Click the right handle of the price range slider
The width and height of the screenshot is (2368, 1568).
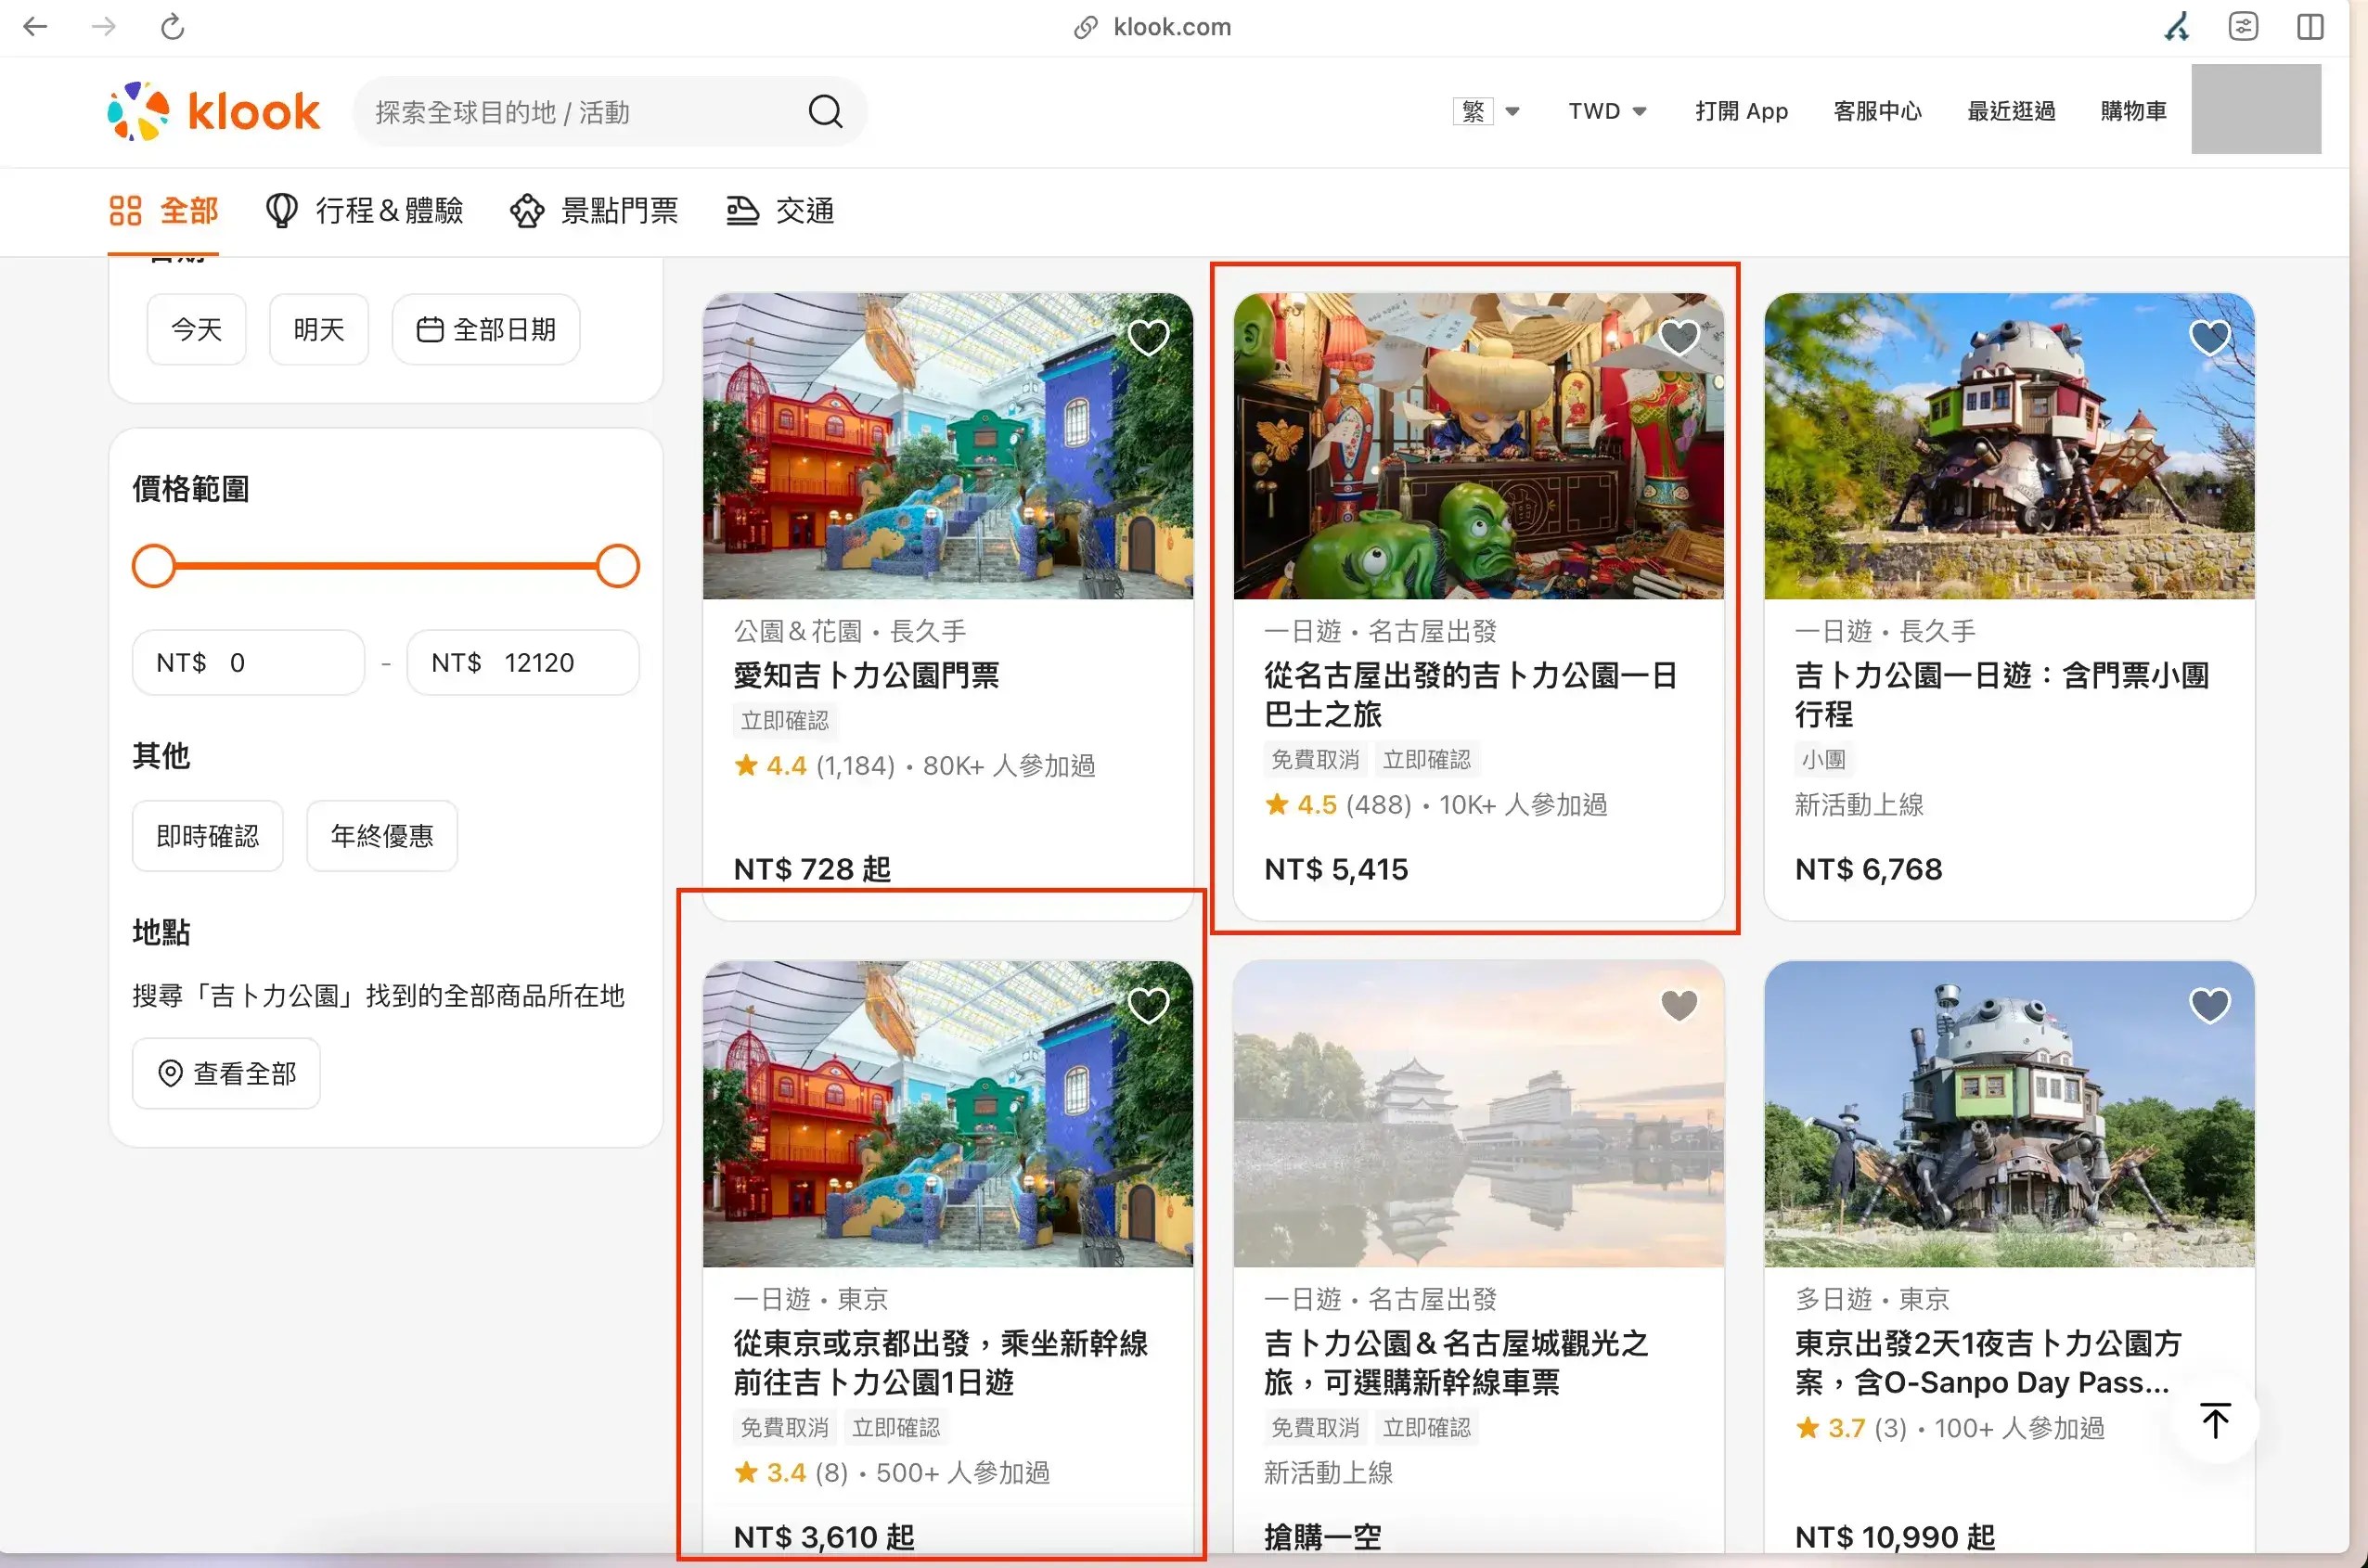617,565
